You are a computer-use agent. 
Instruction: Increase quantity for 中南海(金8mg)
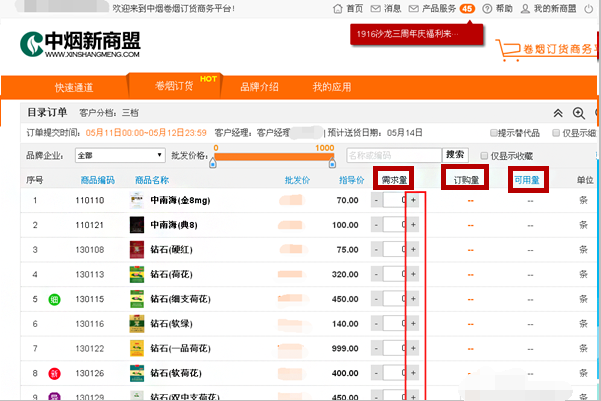pyautogui.click(x=413, y=200)
